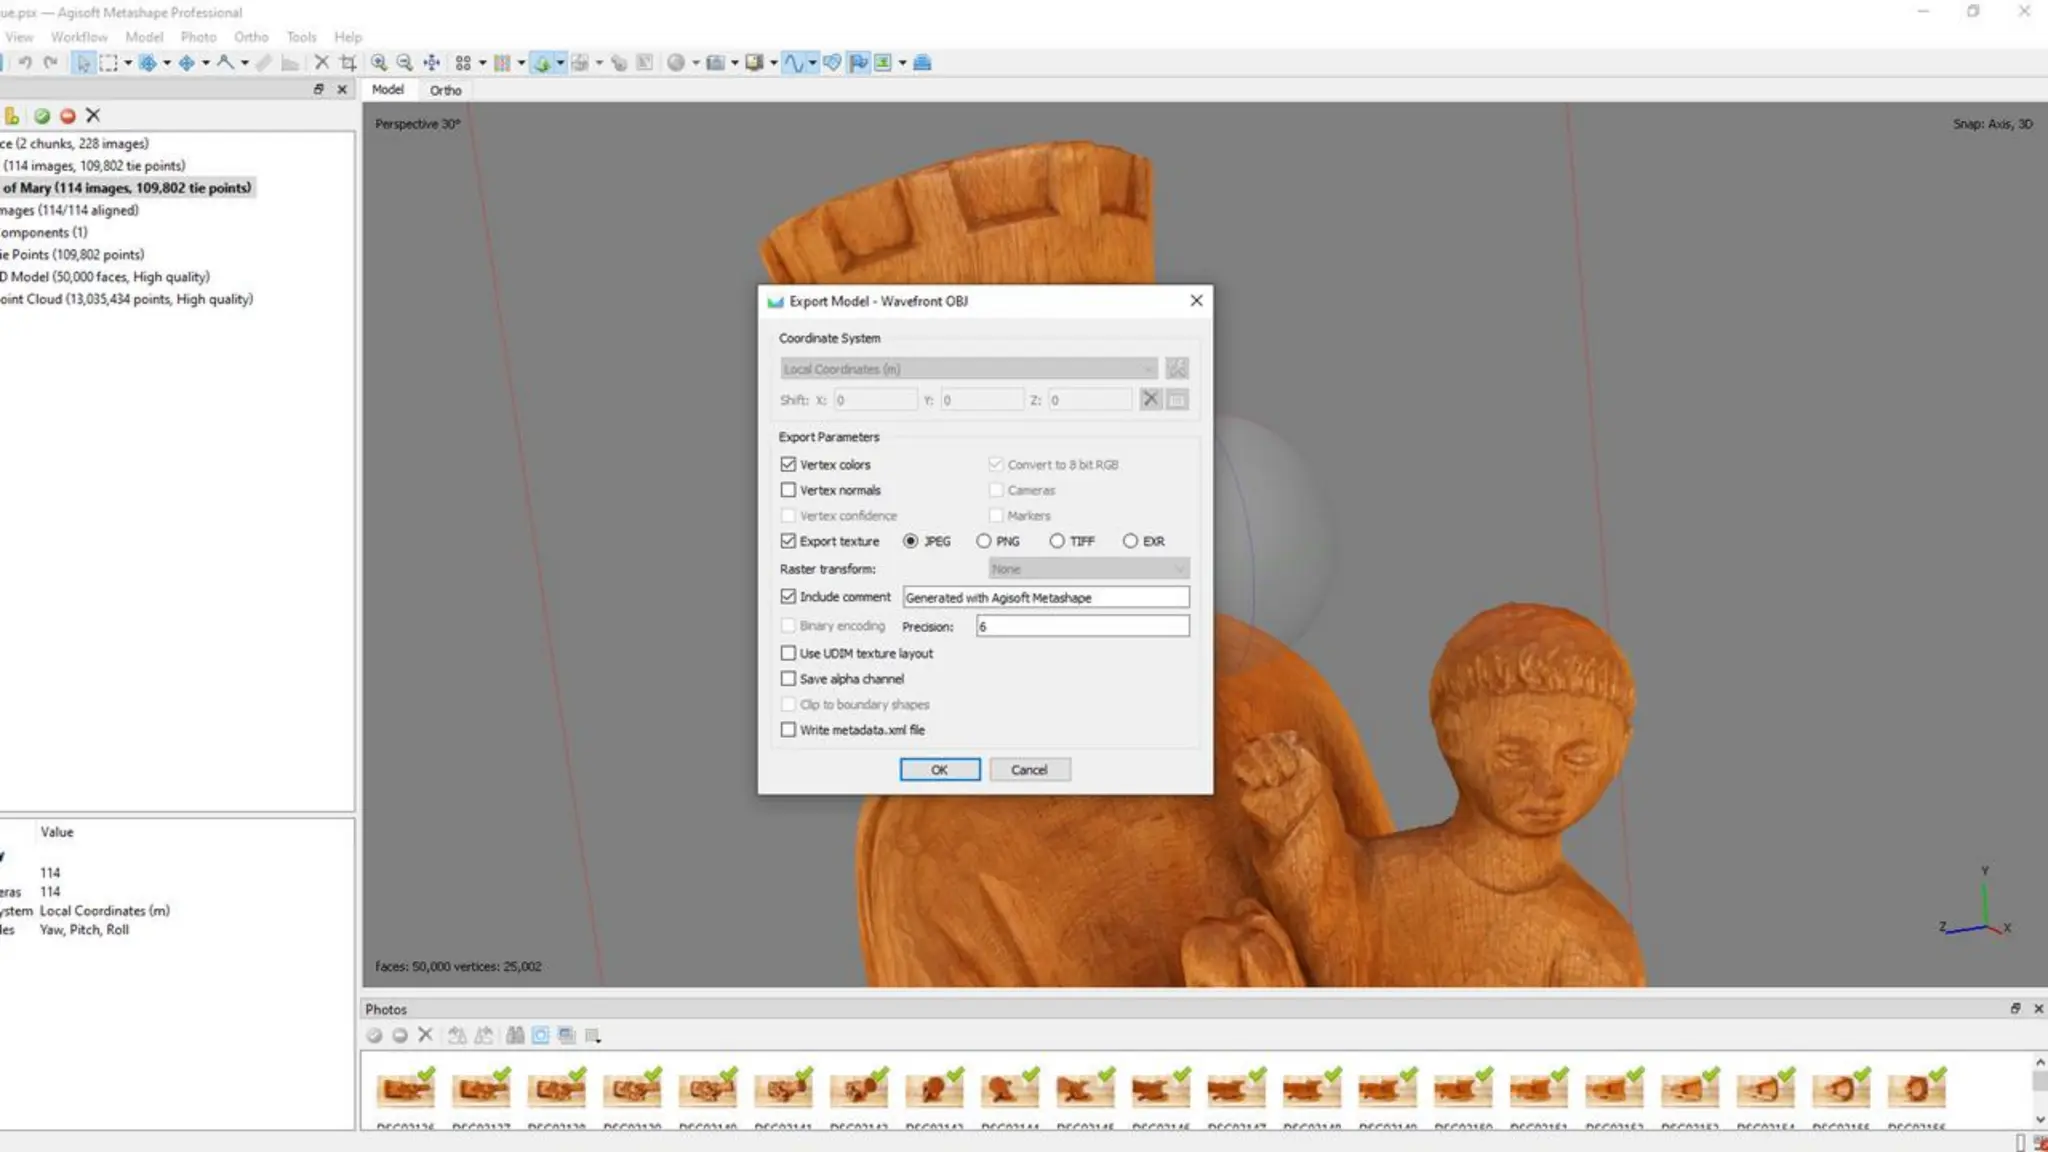2048x1152 pixels.
Task: Open the Local Coordinates system dropdown
Action: (x=967, y=369)
